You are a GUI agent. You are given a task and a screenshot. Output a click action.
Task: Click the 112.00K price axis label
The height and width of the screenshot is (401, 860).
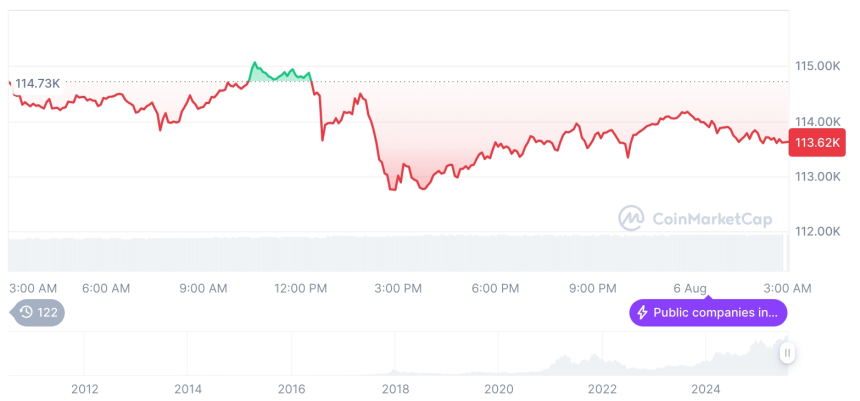coord(817,231)
